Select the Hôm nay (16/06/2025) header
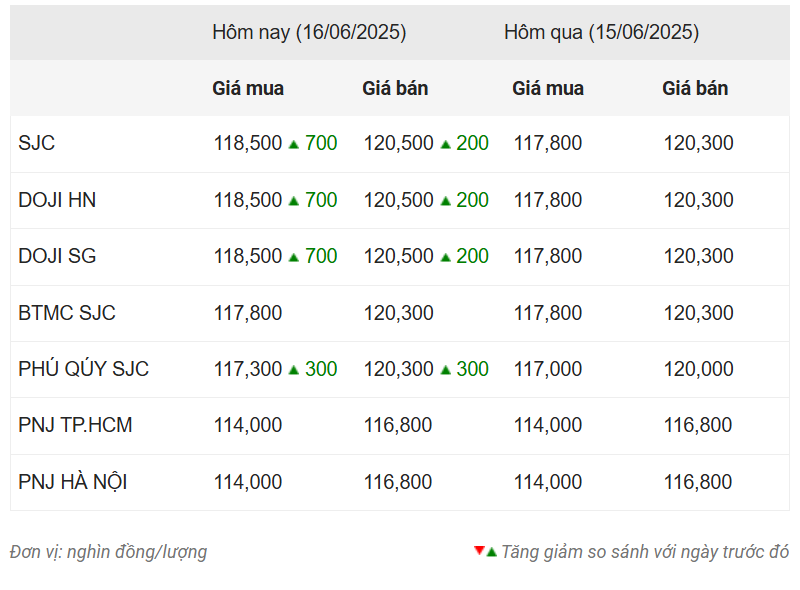Screen dimensions: 800x590 coord(309,32)
